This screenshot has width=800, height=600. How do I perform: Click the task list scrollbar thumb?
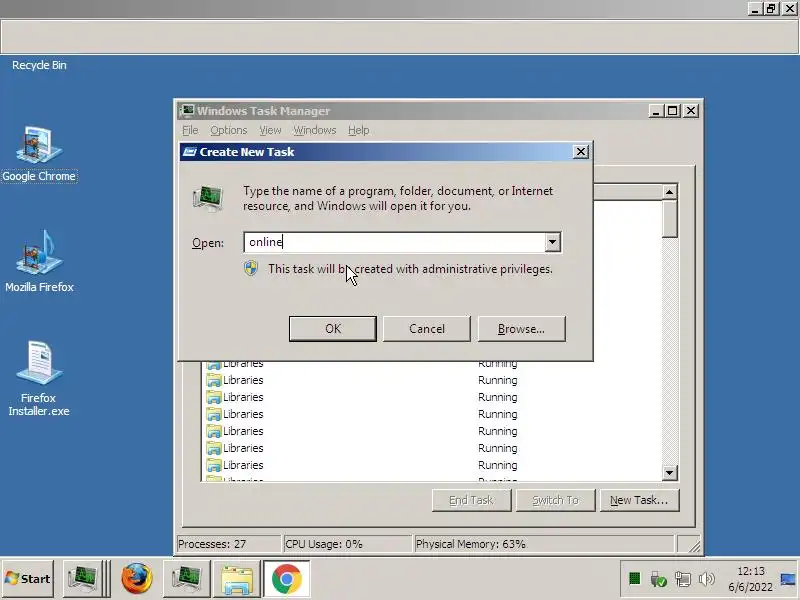669,219
